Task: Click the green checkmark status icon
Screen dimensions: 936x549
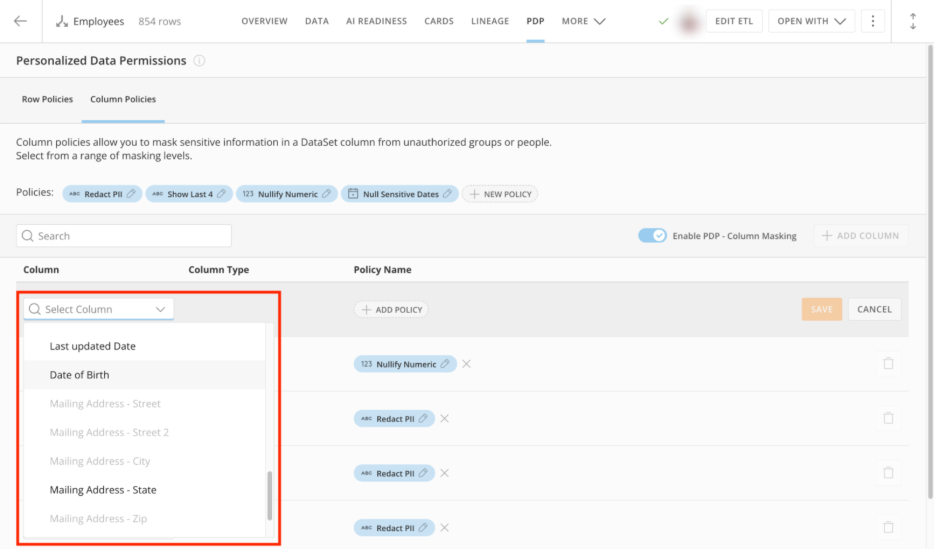Action: (x=663, y=21)
